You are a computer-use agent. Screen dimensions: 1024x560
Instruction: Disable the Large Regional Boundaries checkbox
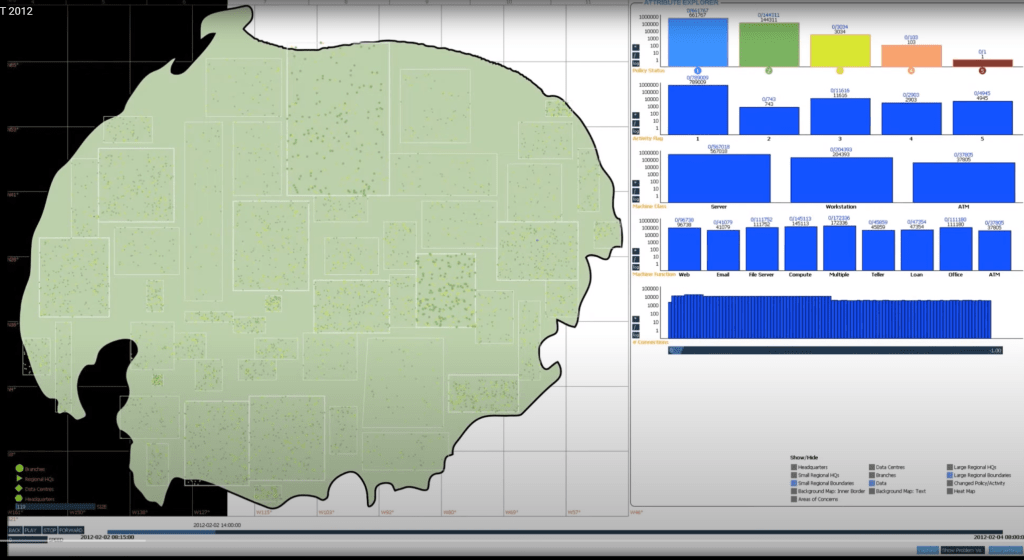point(951,475)
